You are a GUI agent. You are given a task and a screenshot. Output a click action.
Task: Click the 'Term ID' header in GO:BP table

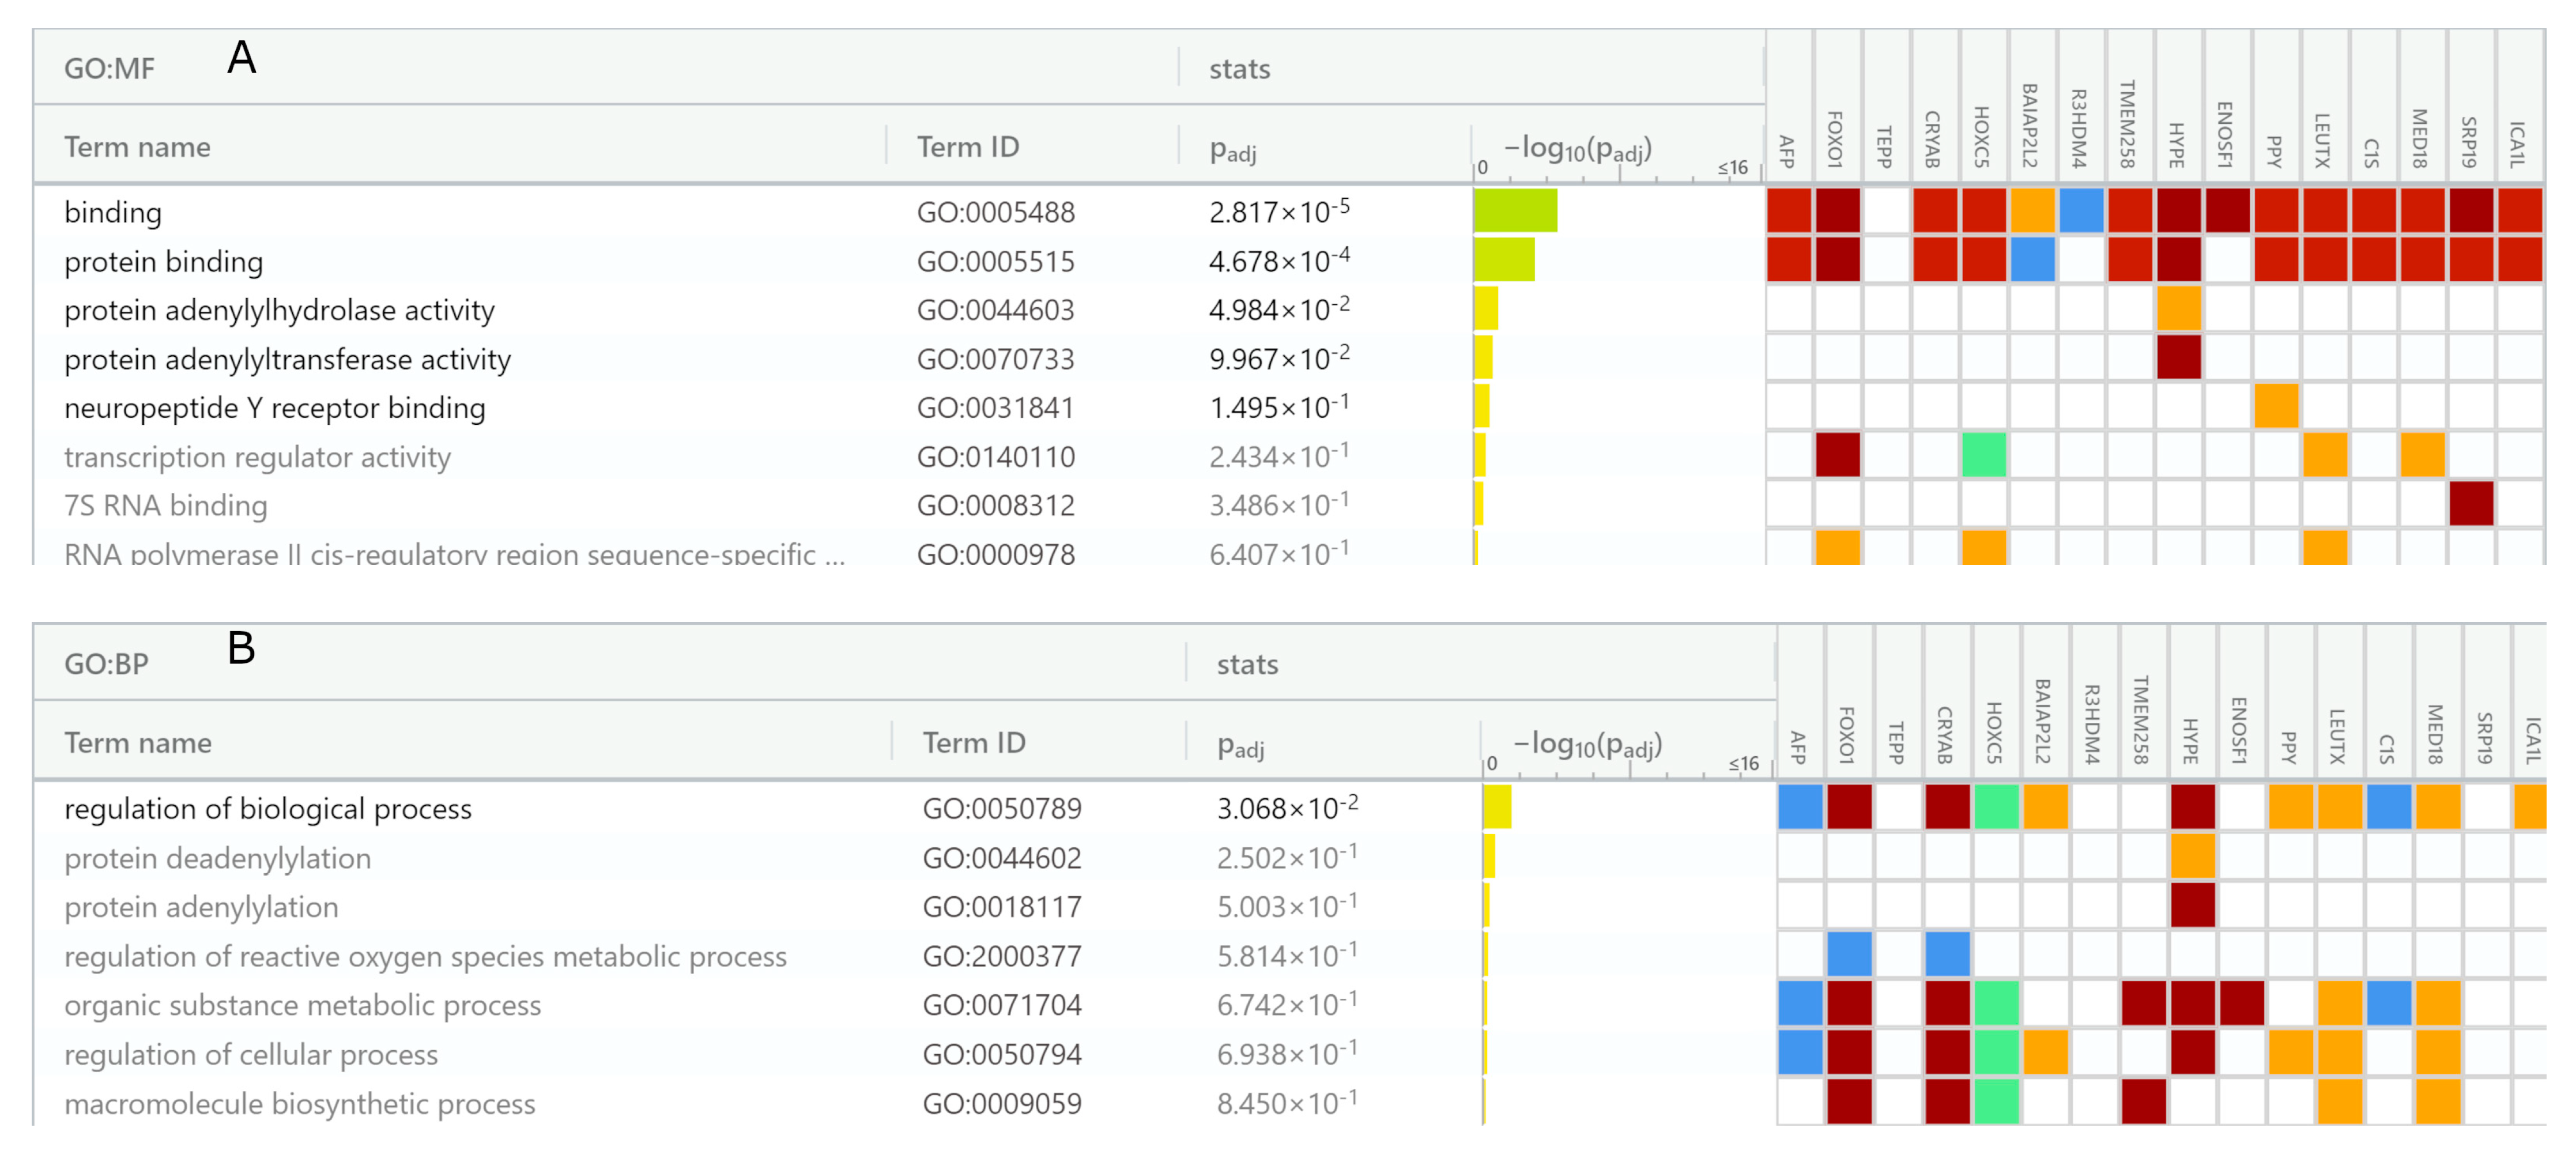coord(973,743)
